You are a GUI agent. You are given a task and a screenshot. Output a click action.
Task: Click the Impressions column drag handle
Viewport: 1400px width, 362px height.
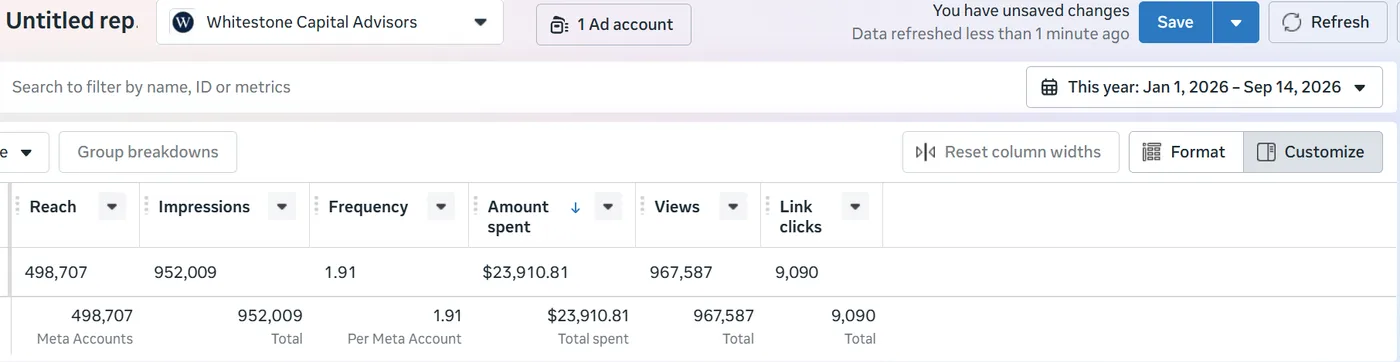pyautogui.click(x=146, y=207)
